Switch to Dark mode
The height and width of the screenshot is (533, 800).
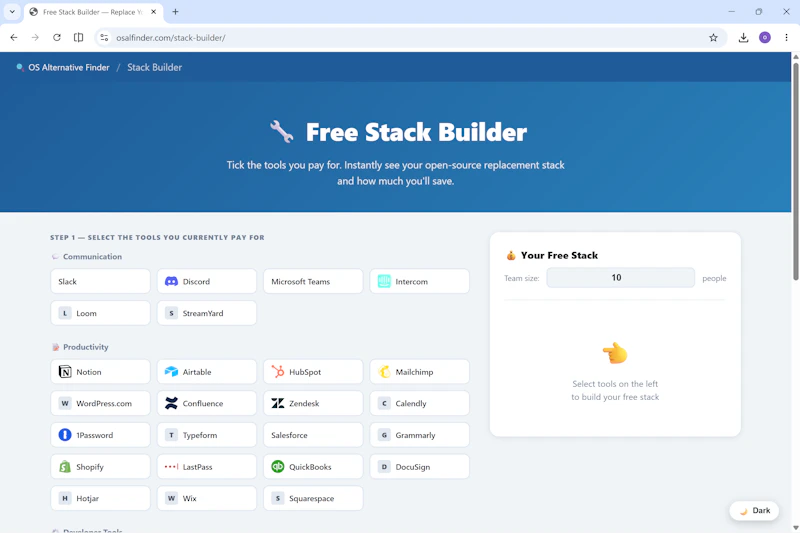coord(754,511)
